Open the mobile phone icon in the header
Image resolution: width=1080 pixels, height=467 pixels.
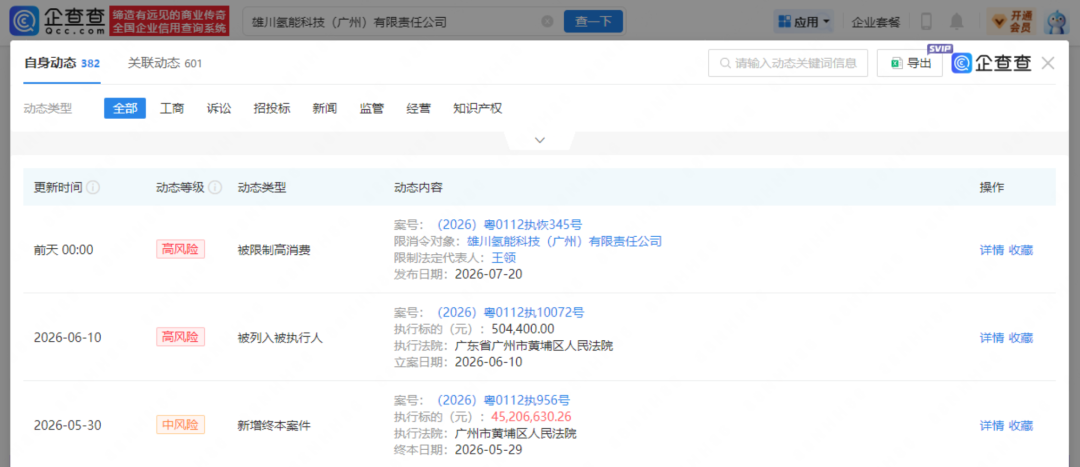tap(926, 22)
